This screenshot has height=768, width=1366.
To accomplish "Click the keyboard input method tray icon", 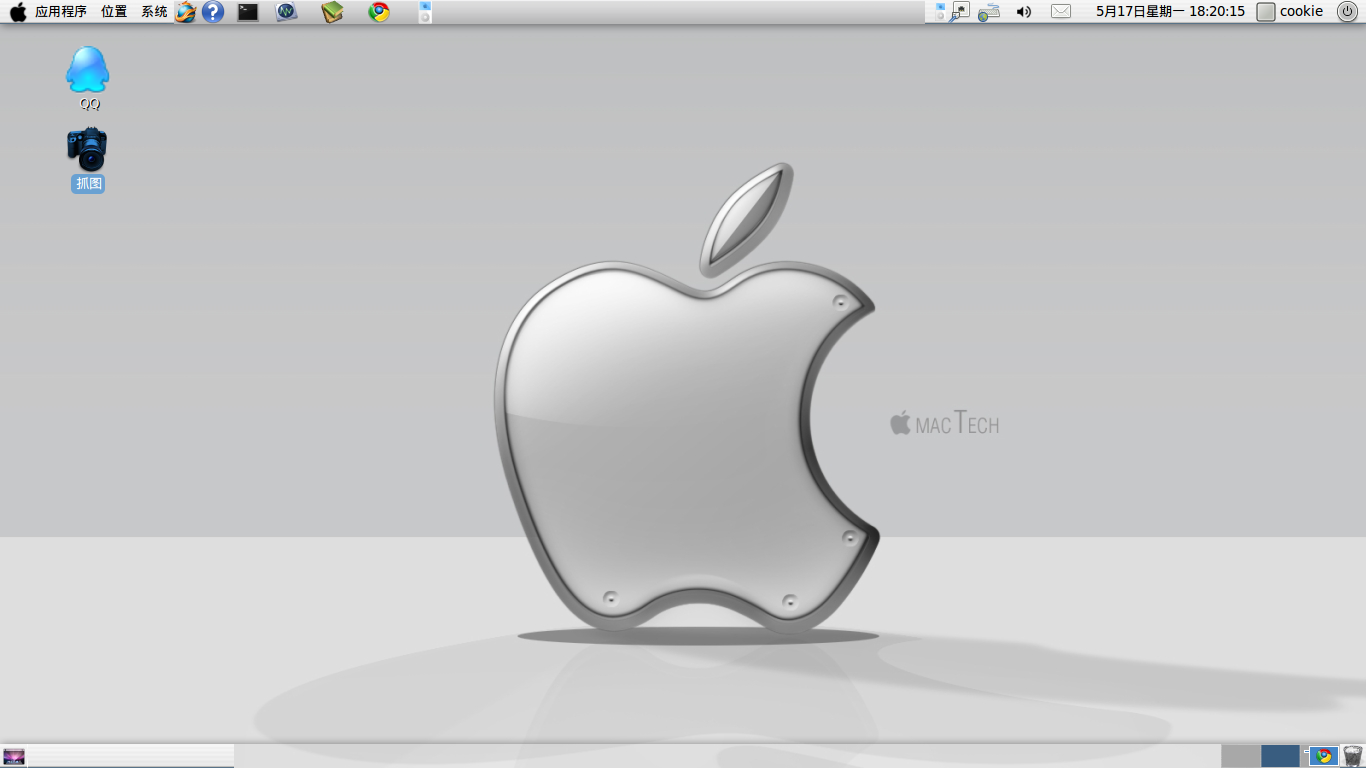I will click(x=989, y=12).
